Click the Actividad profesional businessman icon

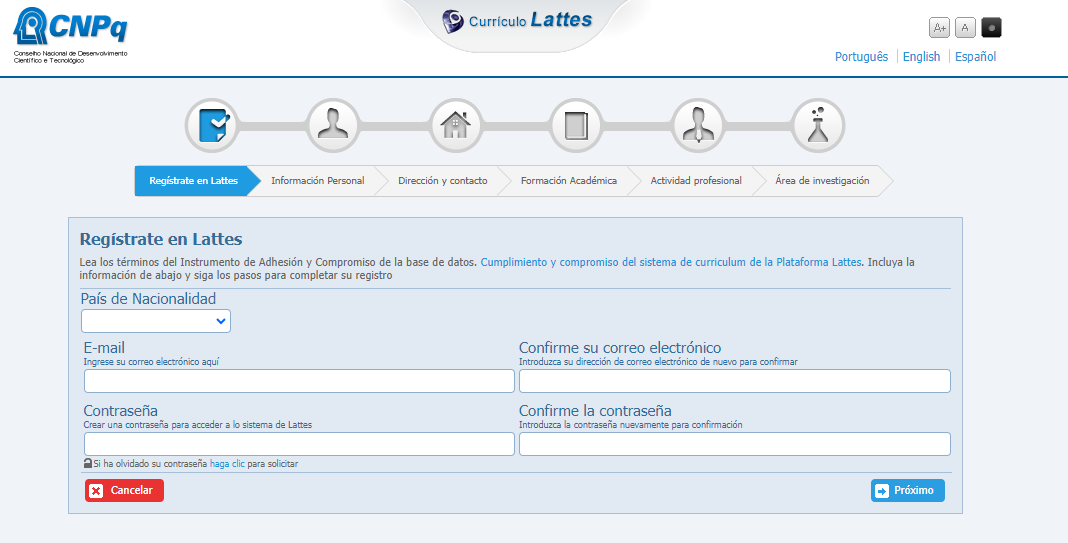click(x=697, y=126)
